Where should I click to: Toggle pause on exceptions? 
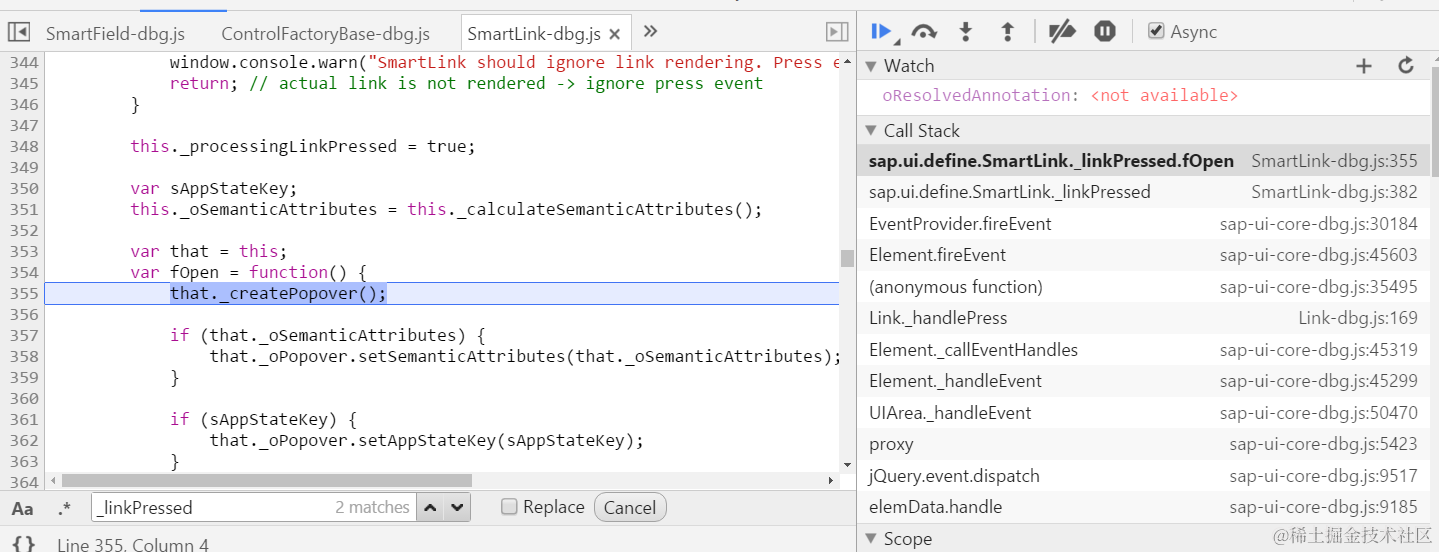pos(1104,32)
